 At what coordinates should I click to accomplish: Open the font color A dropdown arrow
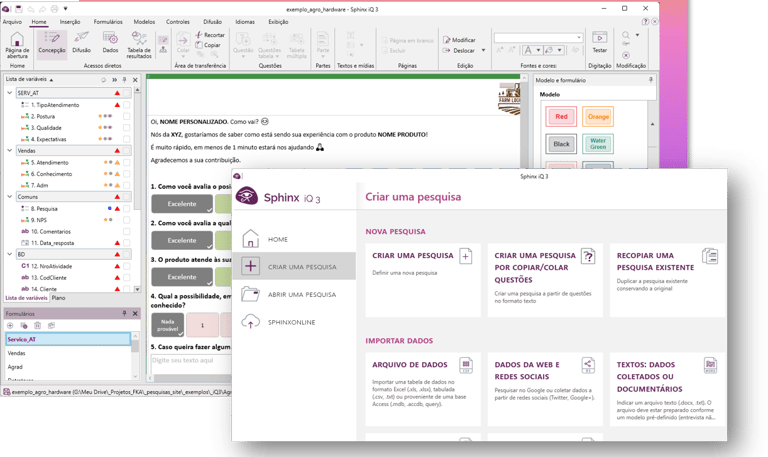pyautogui.click(x=538, y=50)
